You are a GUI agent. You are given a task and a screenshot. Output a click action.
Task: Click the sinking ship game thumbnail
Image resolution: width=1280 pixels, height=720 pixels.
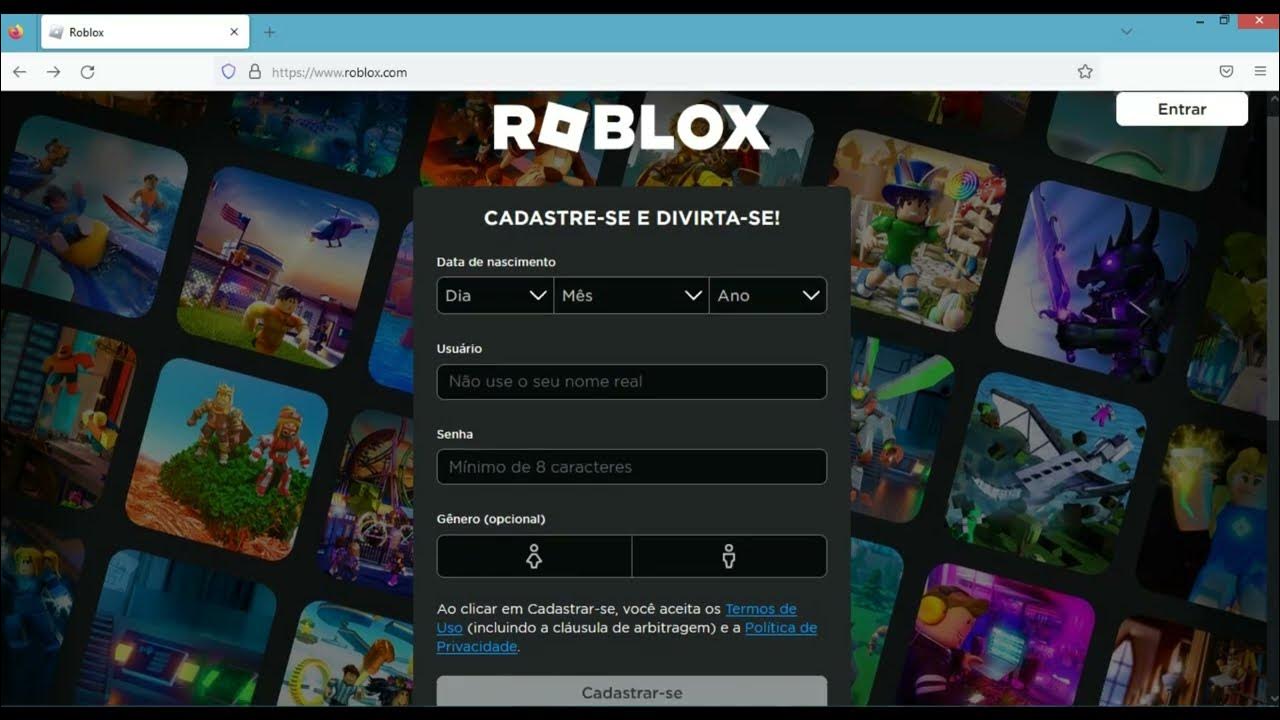pyautogui.click(x=1046, y=473)
